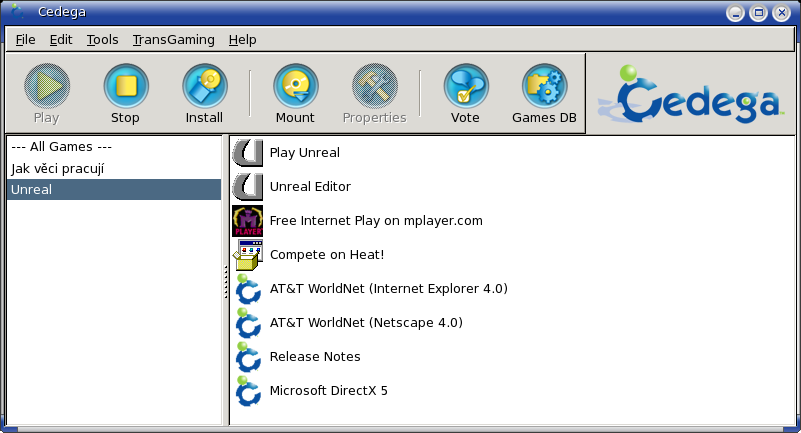Select 'Play Unreal' shortcut text

pyautogui.click(x=304, y=153)
